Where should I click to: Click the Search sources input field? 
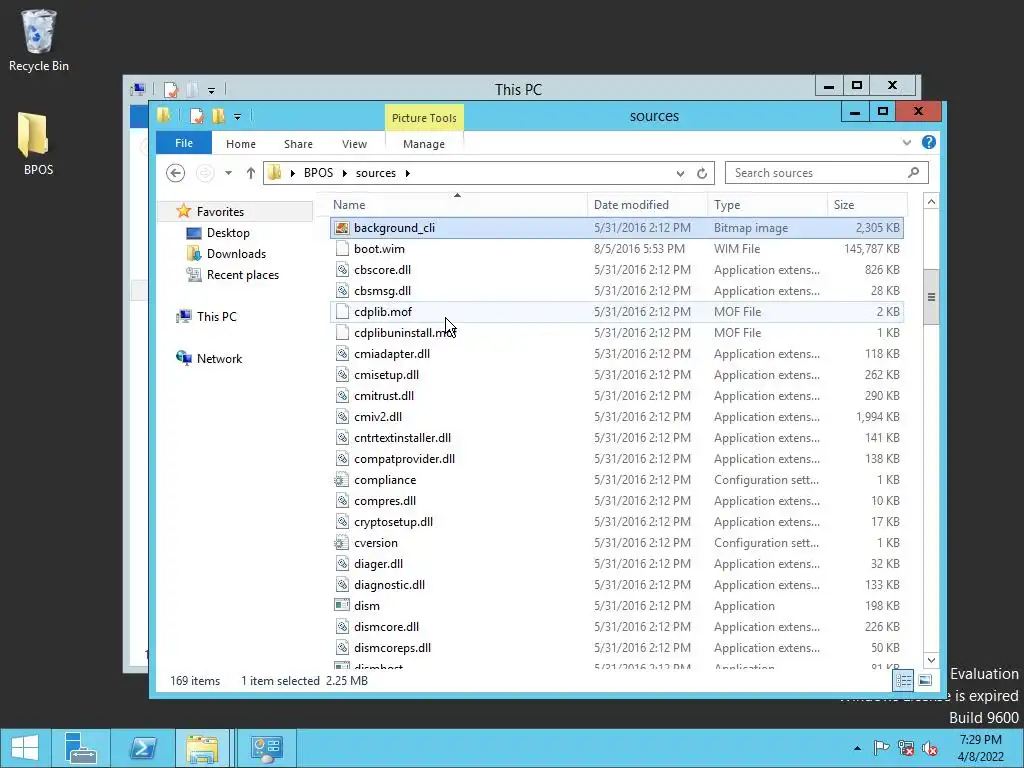(x=816, y=173)
